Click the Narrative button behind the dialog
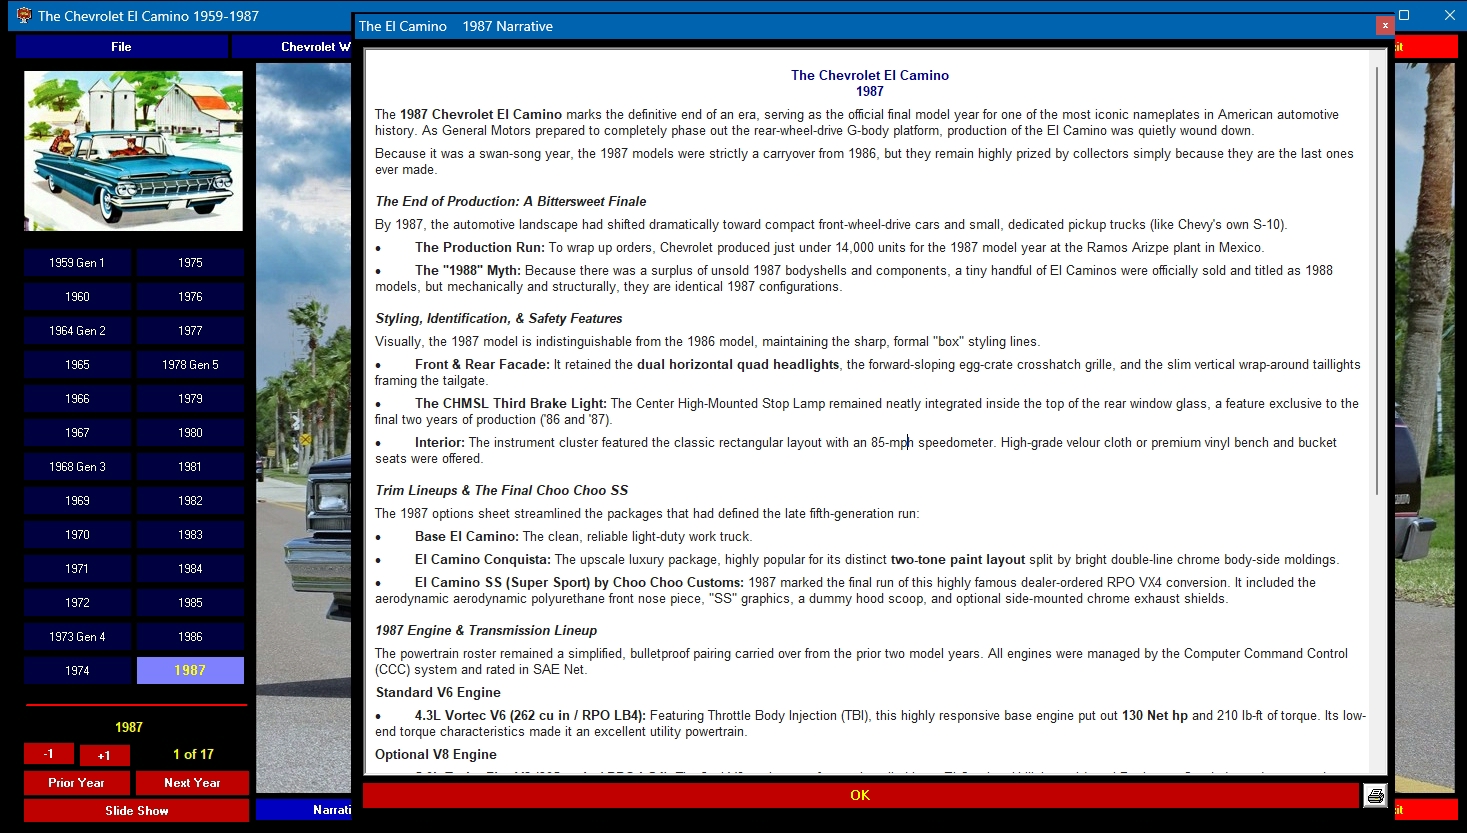The image size is (1467, 833). click(304, 810)
